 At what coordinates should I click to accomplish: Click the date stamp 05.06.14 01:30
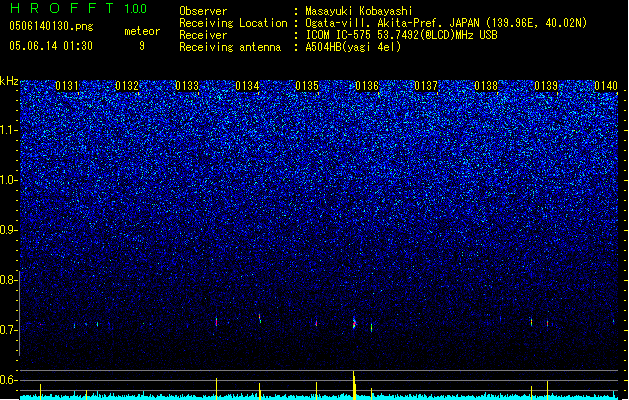tap(51, 46)
